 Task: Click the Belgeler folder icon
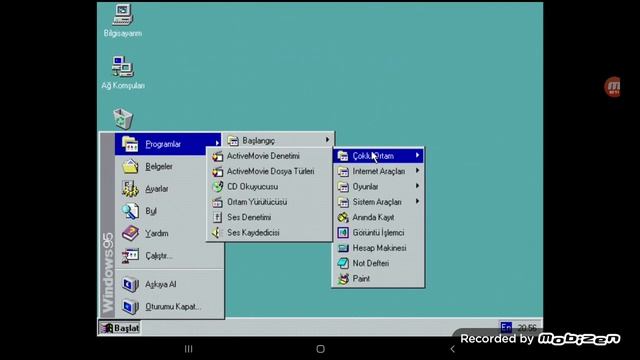pyautogui.click(x=130, y=166)
